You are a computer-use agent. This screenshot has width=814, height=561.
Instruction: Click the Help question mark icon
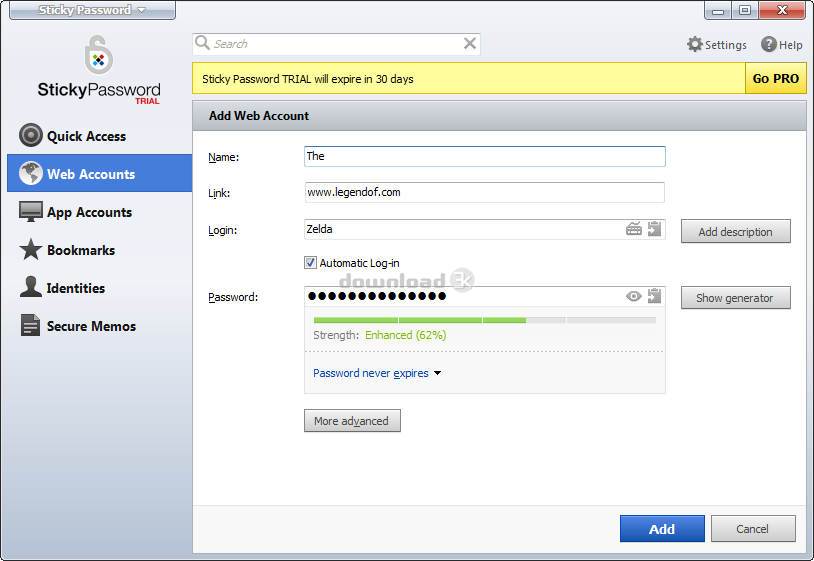tap(769, 45)
